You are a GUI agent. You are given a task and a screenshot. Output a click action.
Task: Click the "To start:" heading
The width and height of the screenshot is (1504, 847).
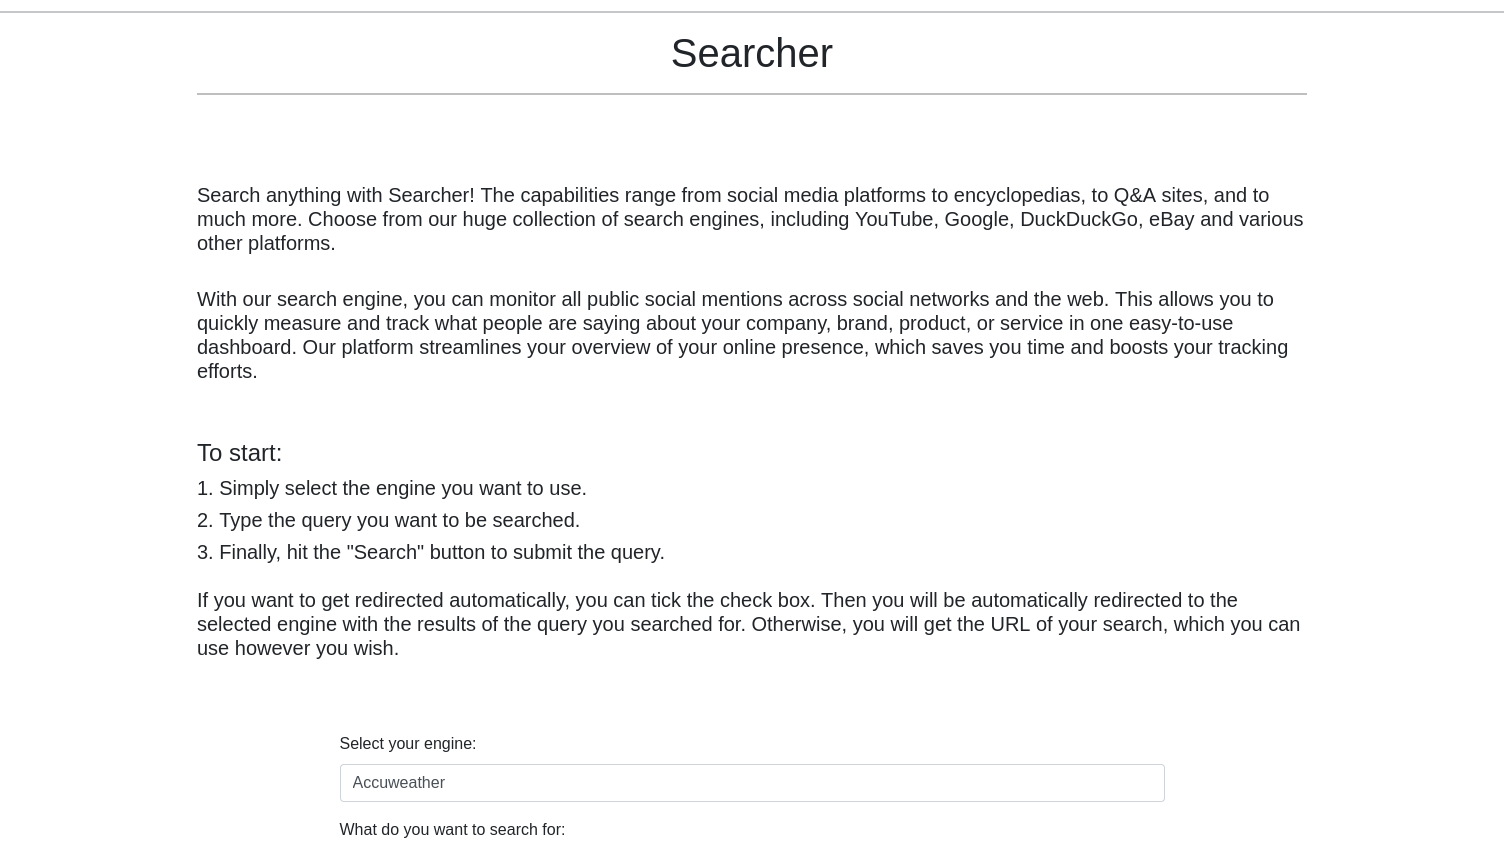pyautogui.click(x=239, y=453)
